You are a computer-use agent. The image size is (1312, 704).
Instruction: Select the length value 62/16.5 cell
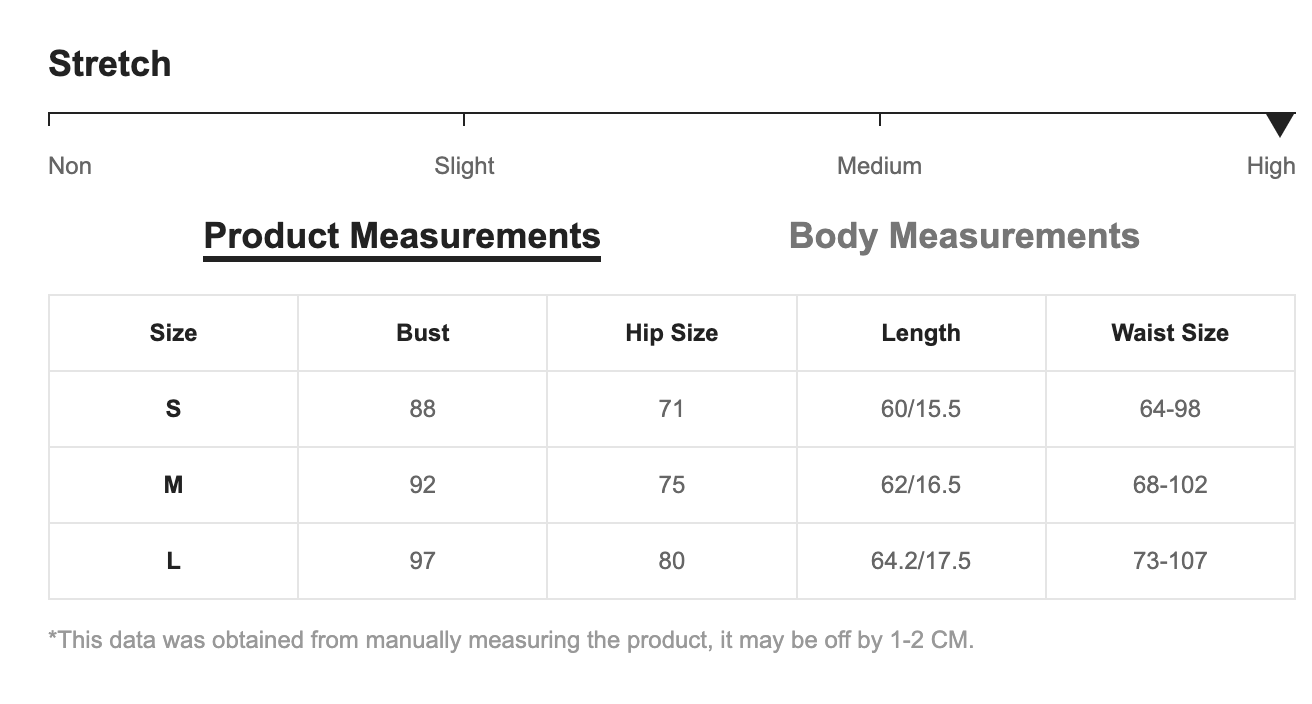tap(921, 485)
